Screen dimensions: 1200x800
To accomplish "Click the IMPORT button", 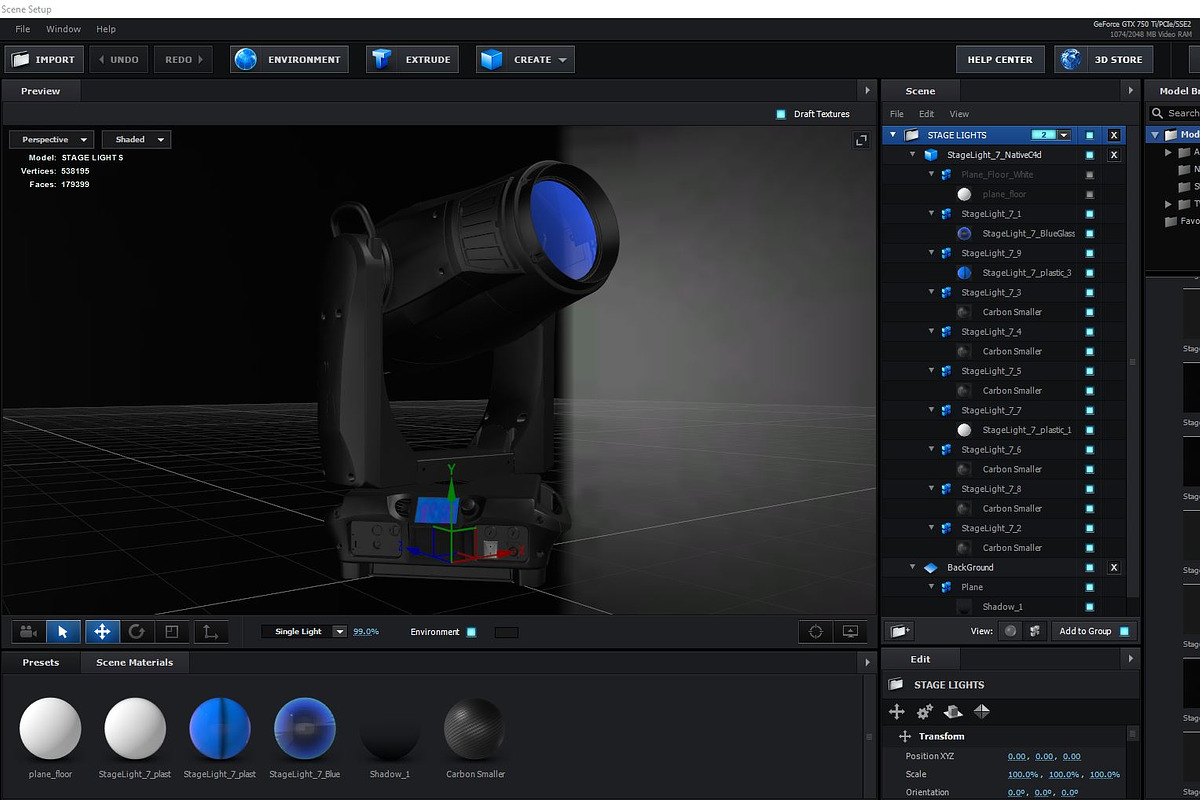I will [44, 60].
